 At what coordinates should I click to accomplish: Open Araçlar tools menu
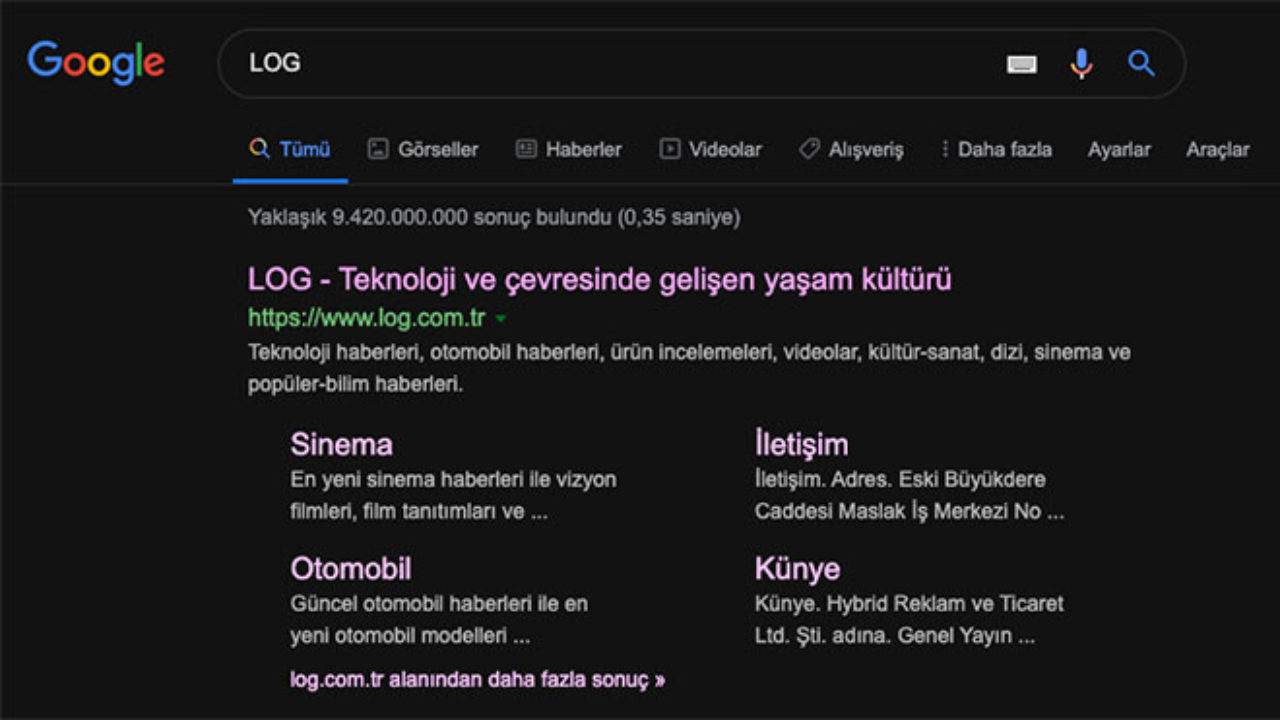pyautogui.click(x=1218, y=149)
